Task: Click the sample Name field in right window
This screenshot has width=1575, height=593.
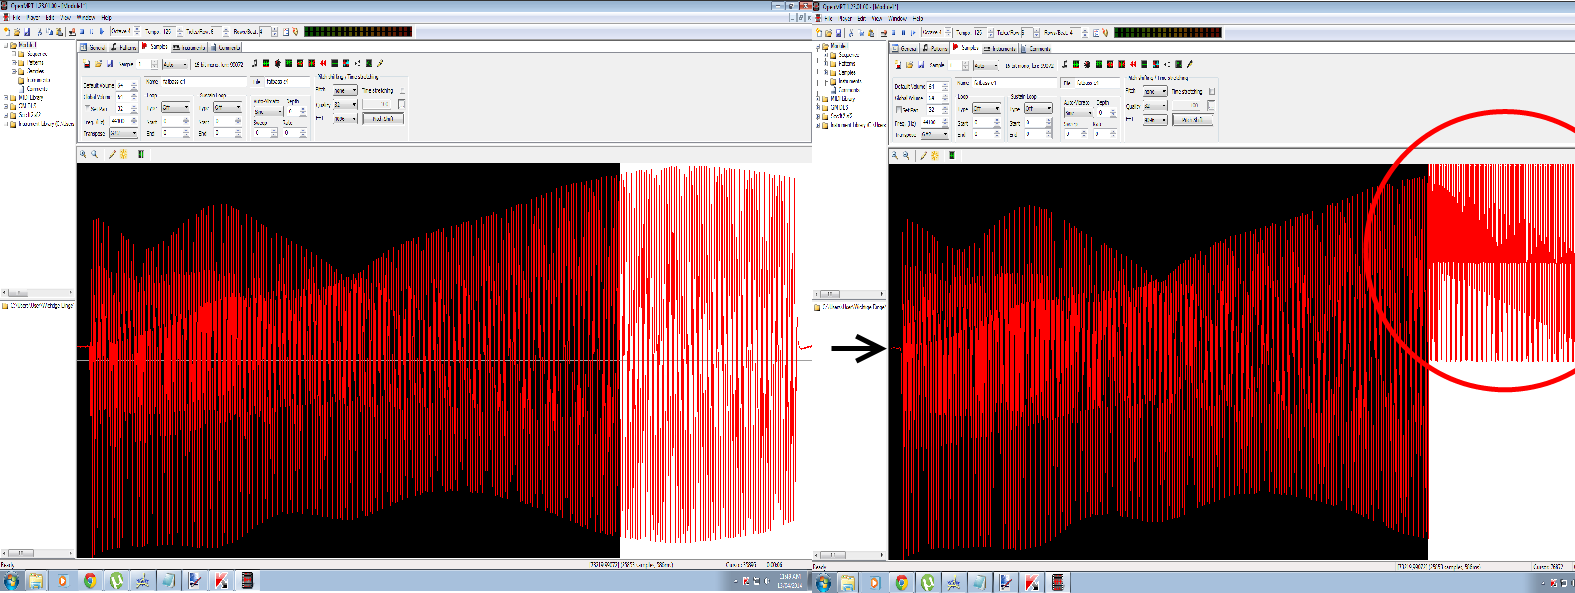Action: (1014, 83)
